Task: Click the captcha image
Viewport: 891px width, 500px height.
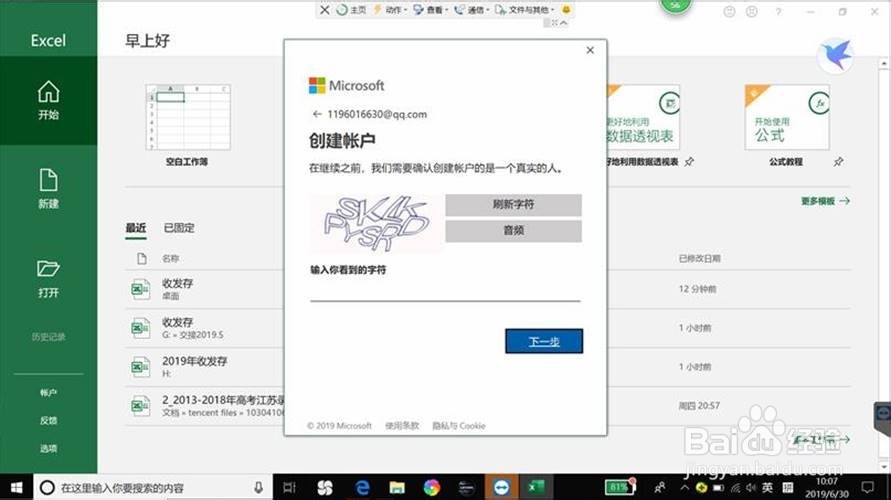Action: (376, 223)
